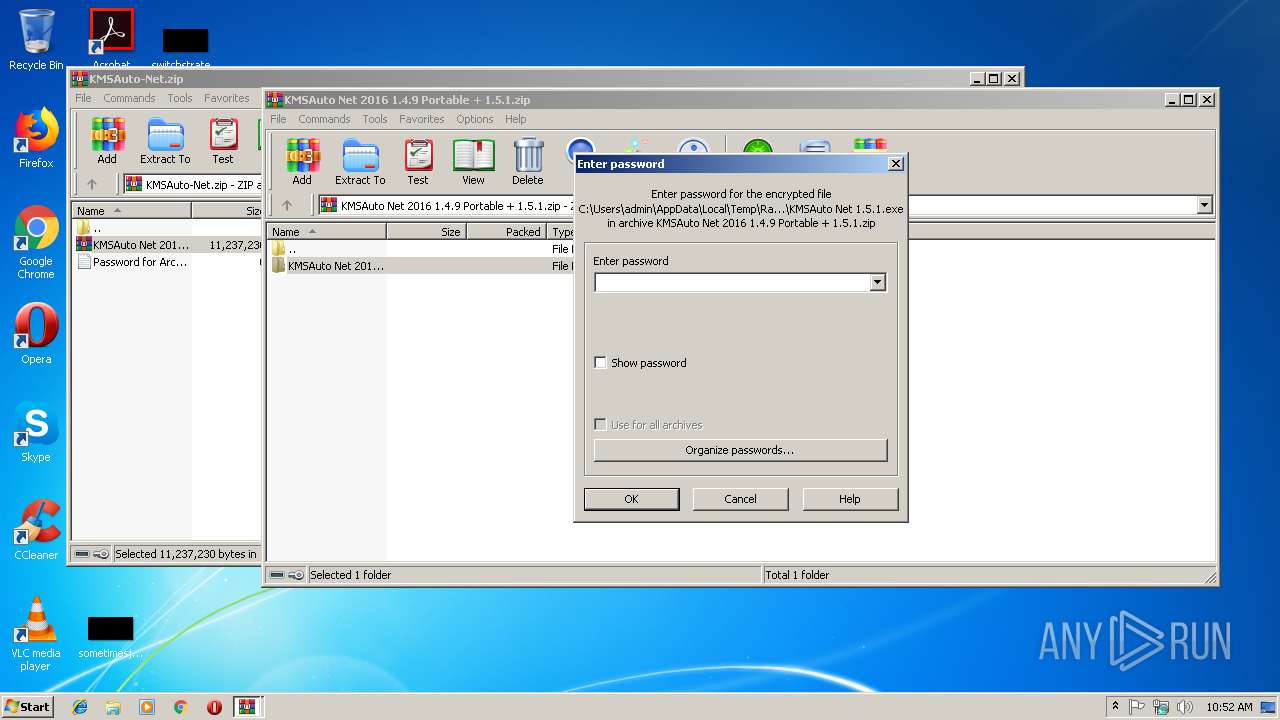Show hidden icons in the system tray
Viewport: 1280px width, 720px height.
pyautogui.click(x=1115, y=707)
